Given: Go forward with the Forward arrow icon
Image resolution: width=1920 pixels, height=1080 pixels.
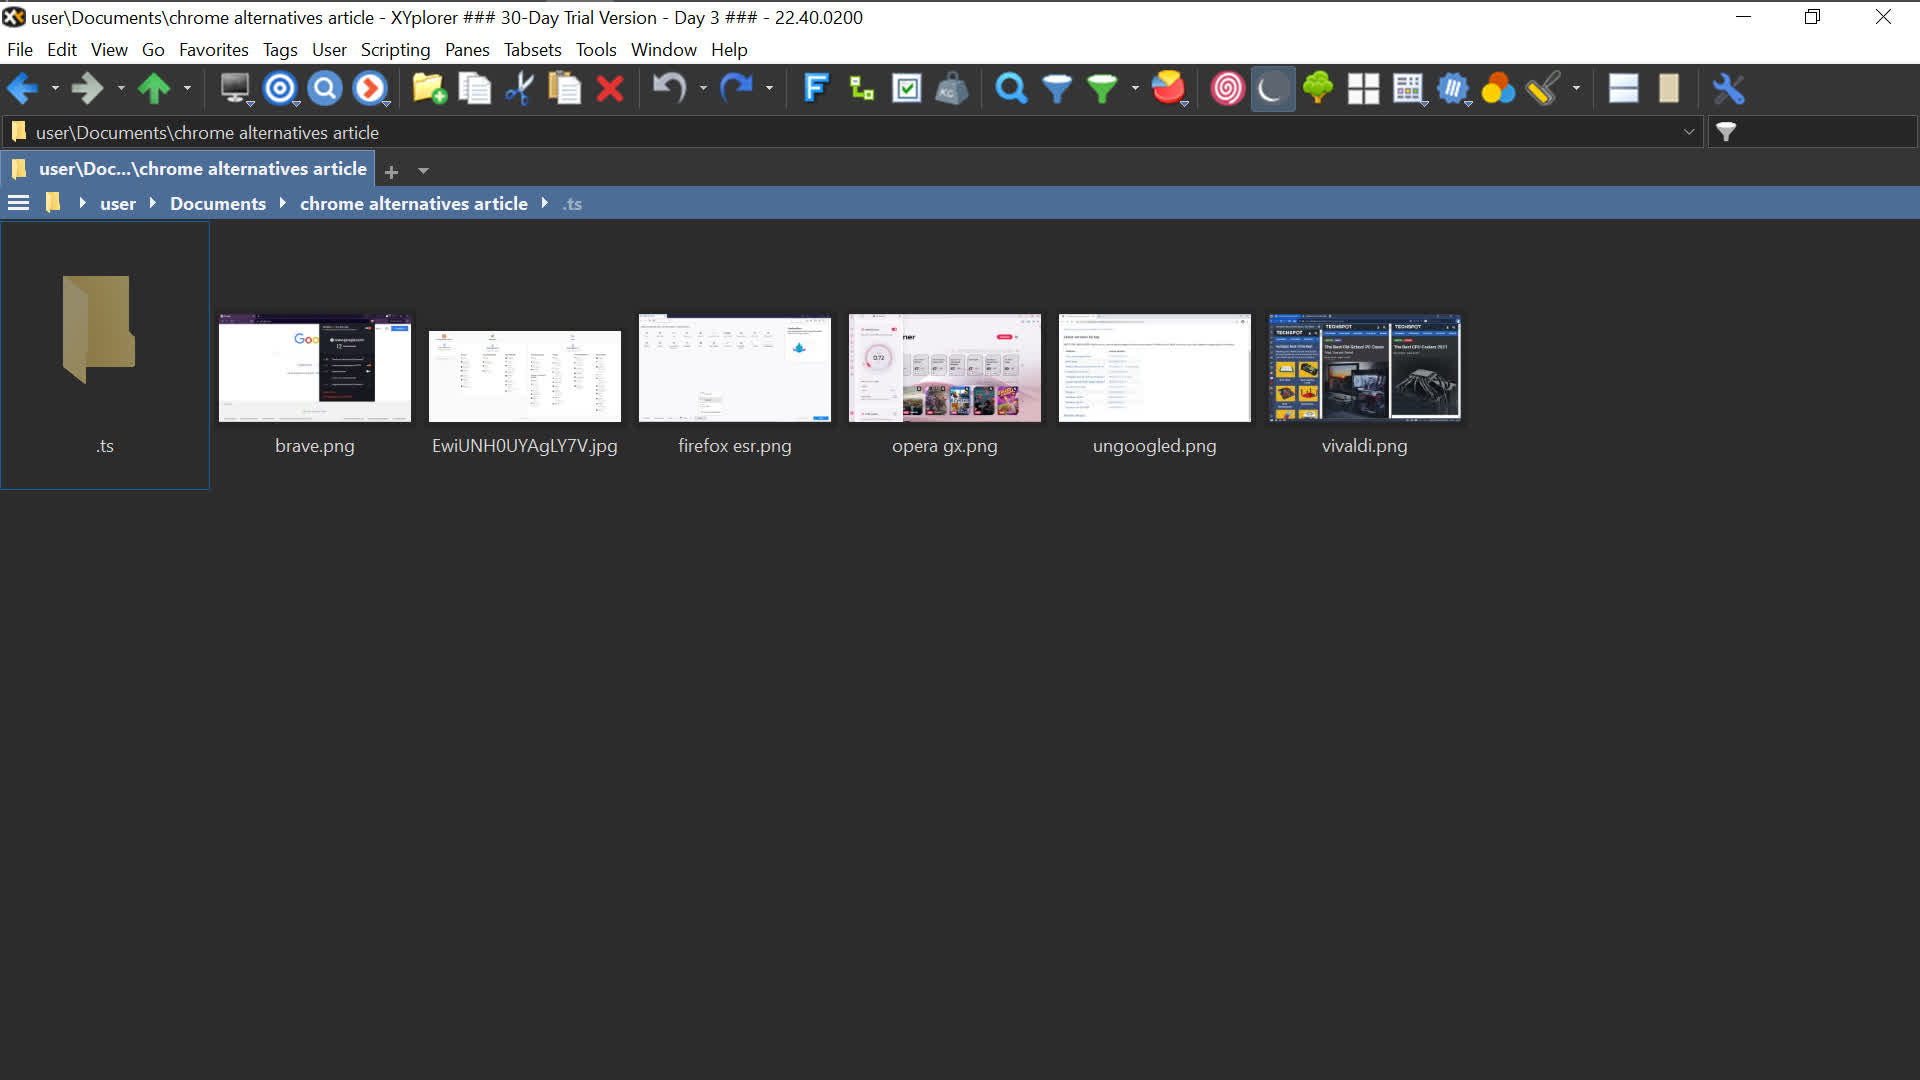Looking at the screenshot, I should 88,89.
